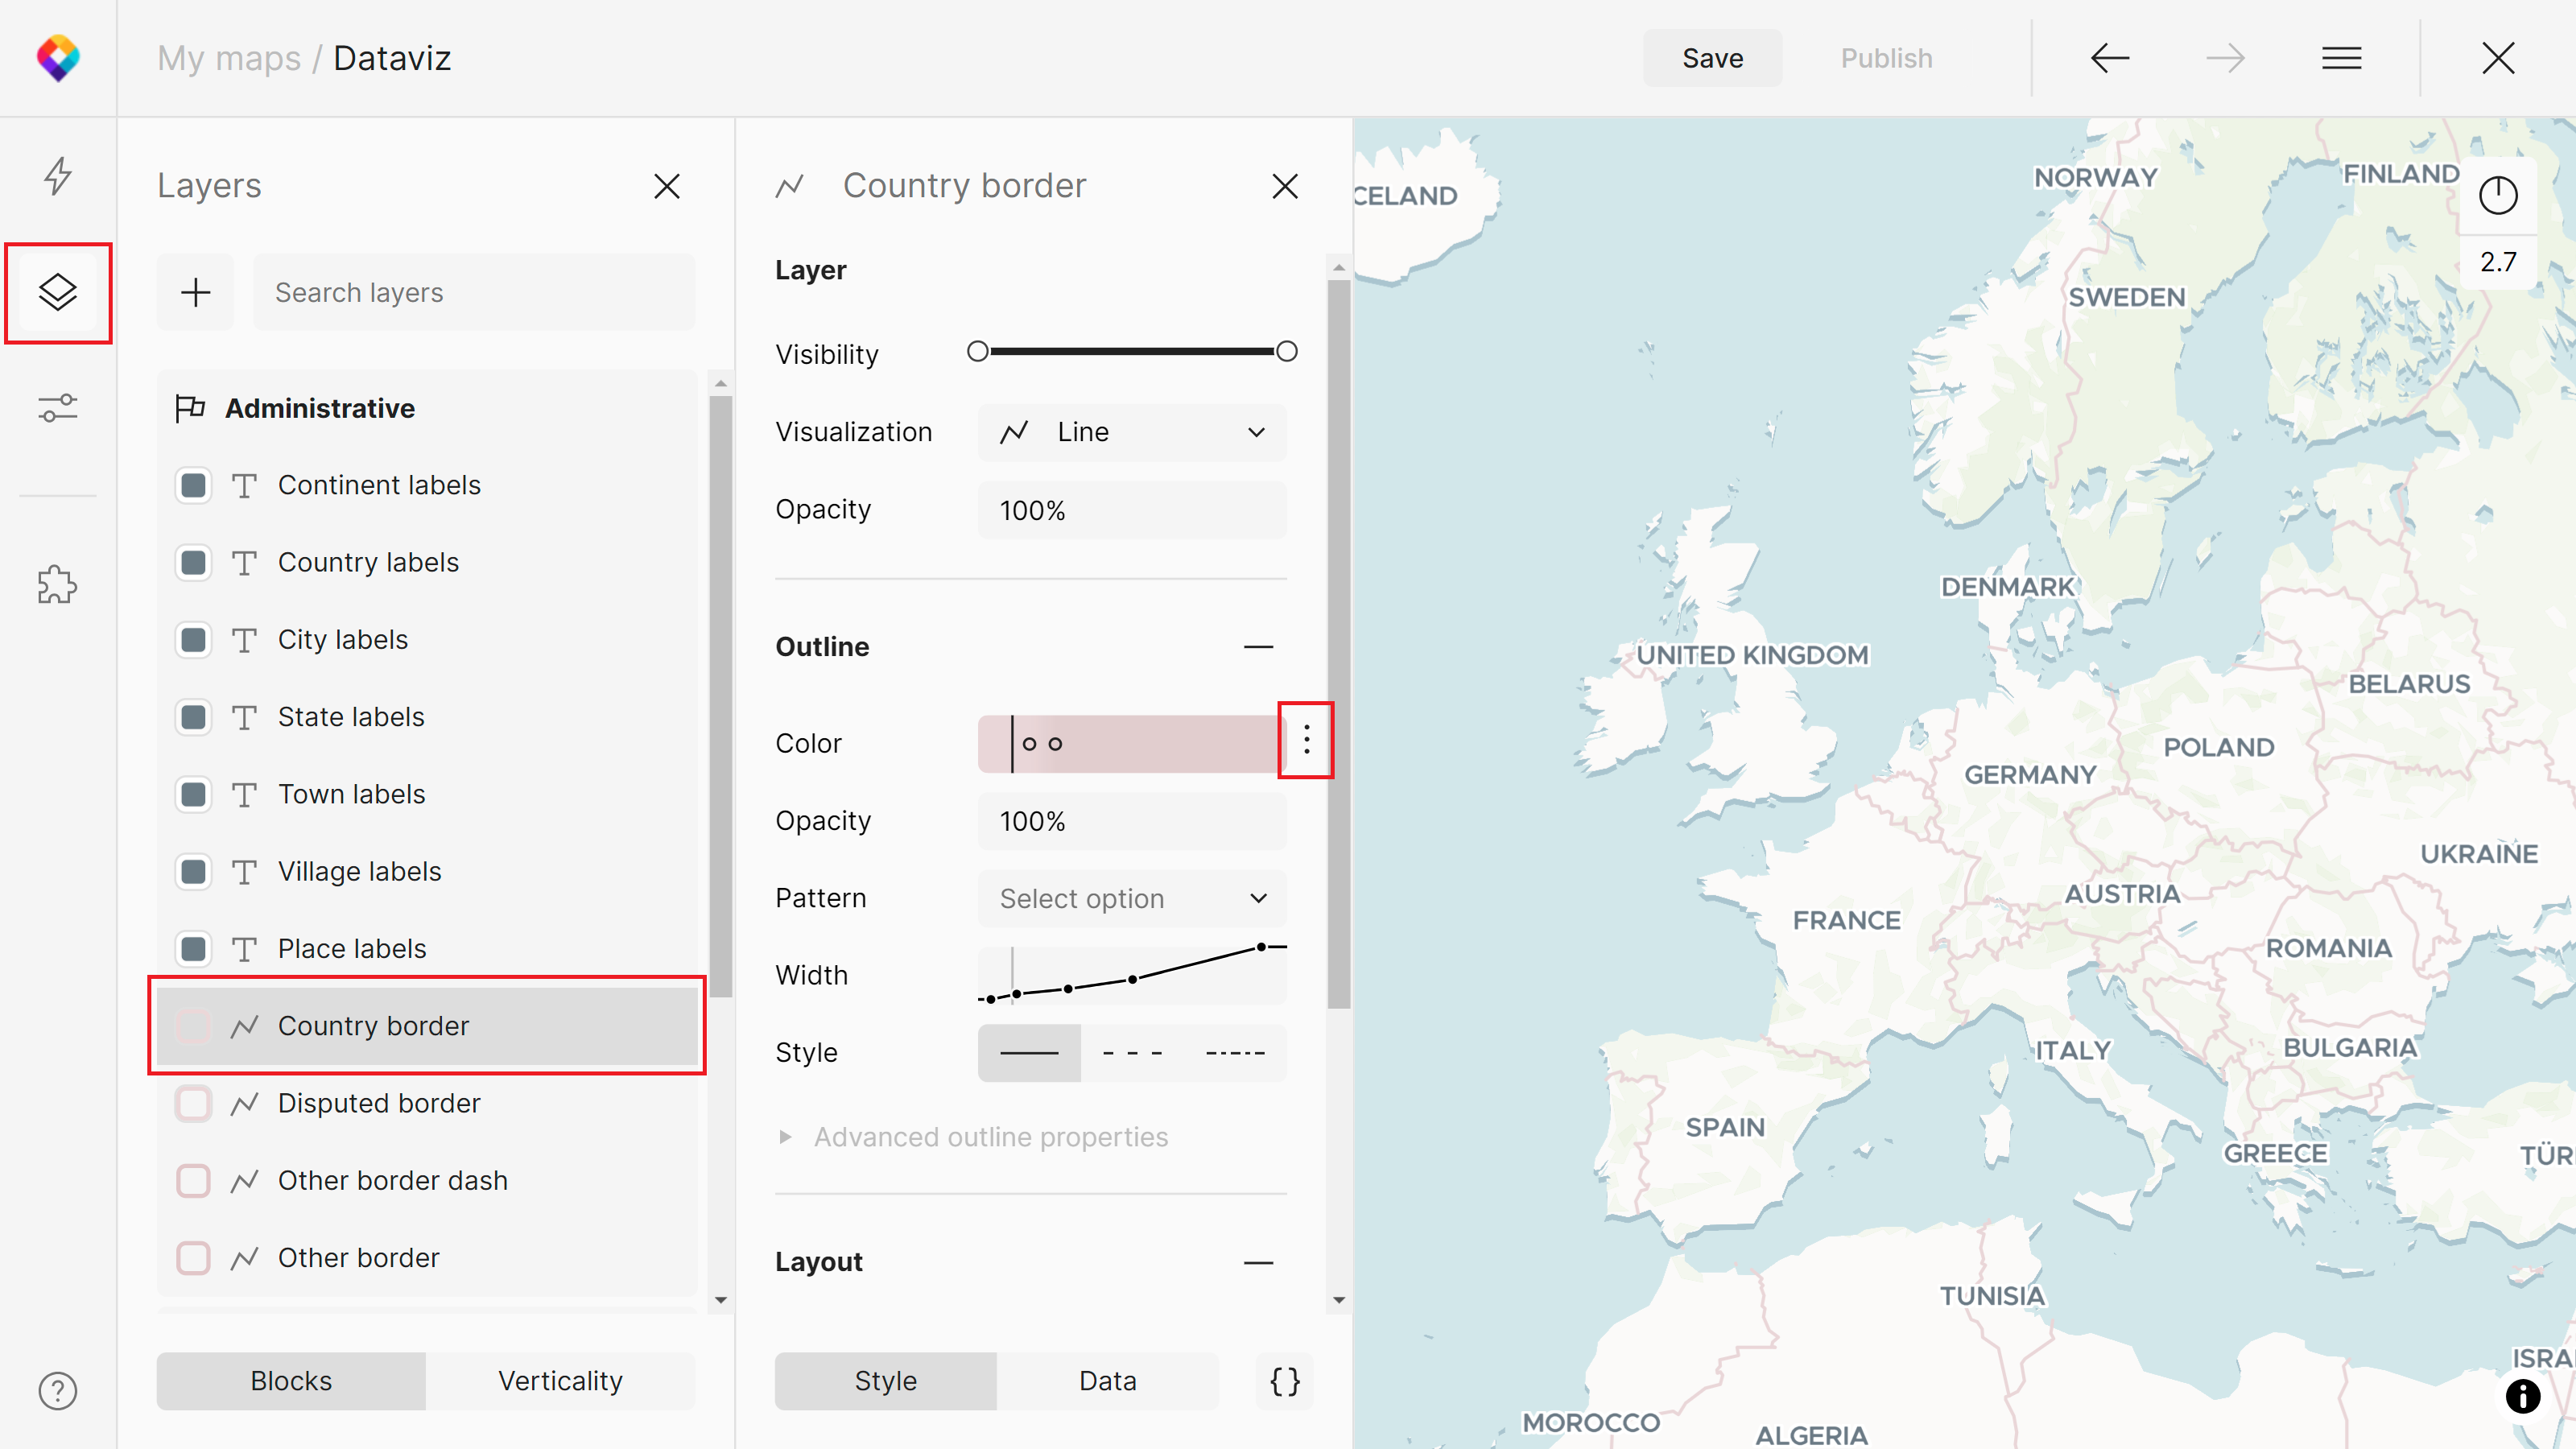Open the puzzle piece extensions icon
The height and width of the screenshot is (1449, 2576).
pos(58,585)
